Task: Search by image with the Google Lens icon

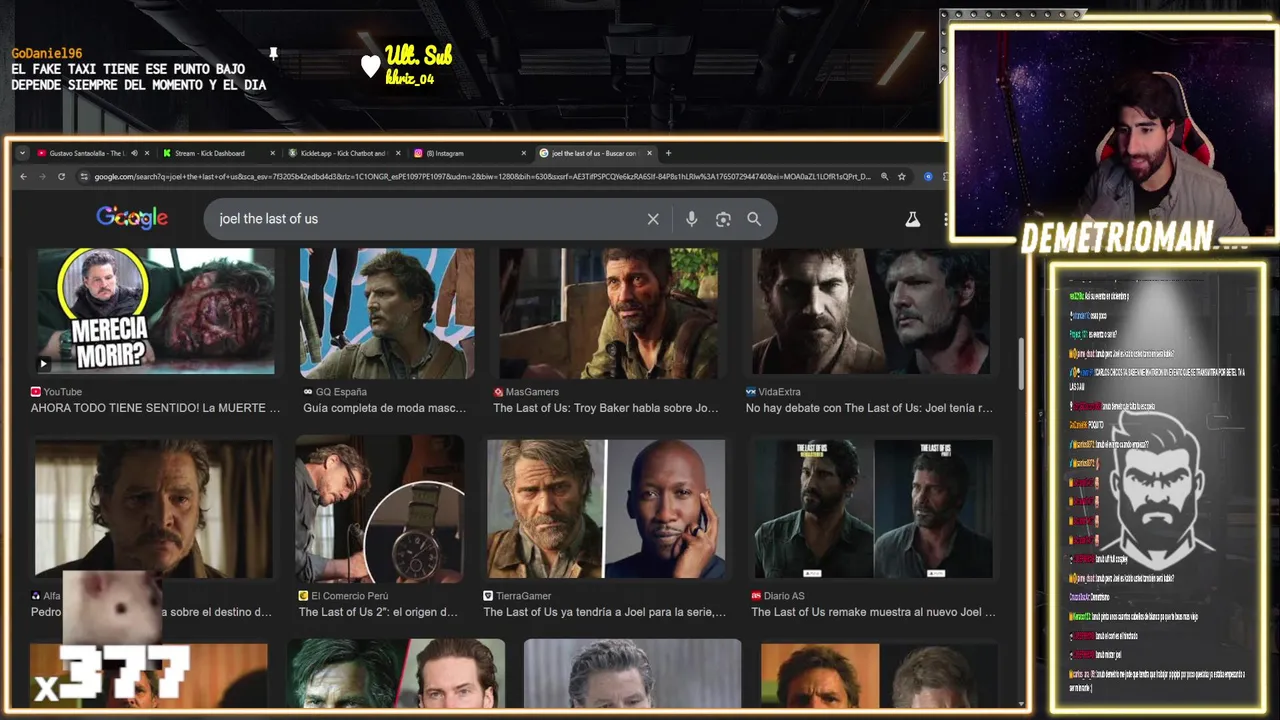Action: click(723, 219)
